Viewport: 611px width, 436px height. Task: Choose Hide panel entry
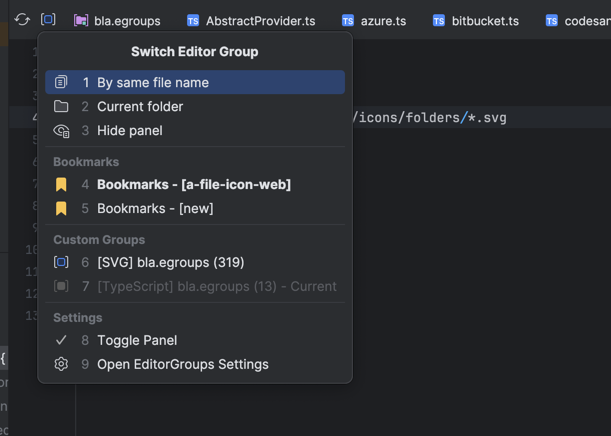(x=195, y=131)
